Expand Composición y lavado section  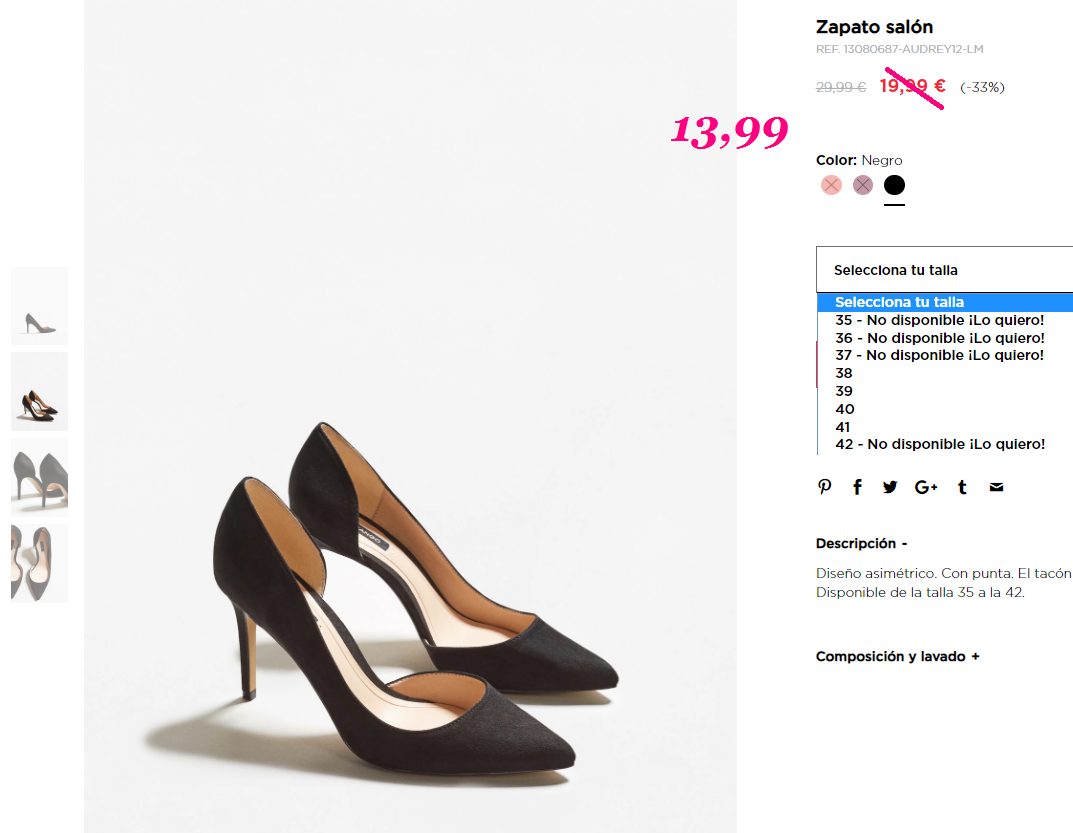tap(898, 656)
